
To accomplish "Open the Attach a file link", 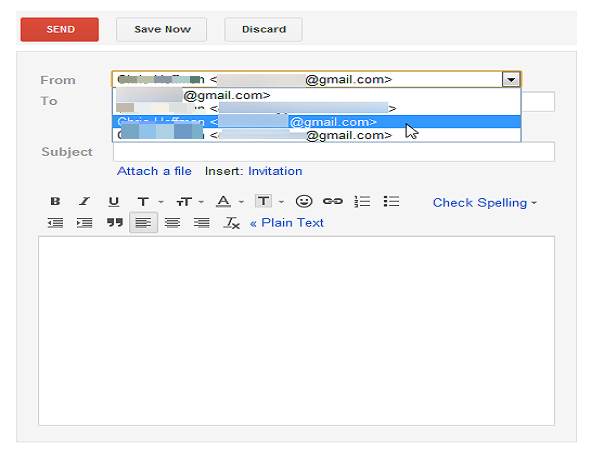I will coord(154,171).
